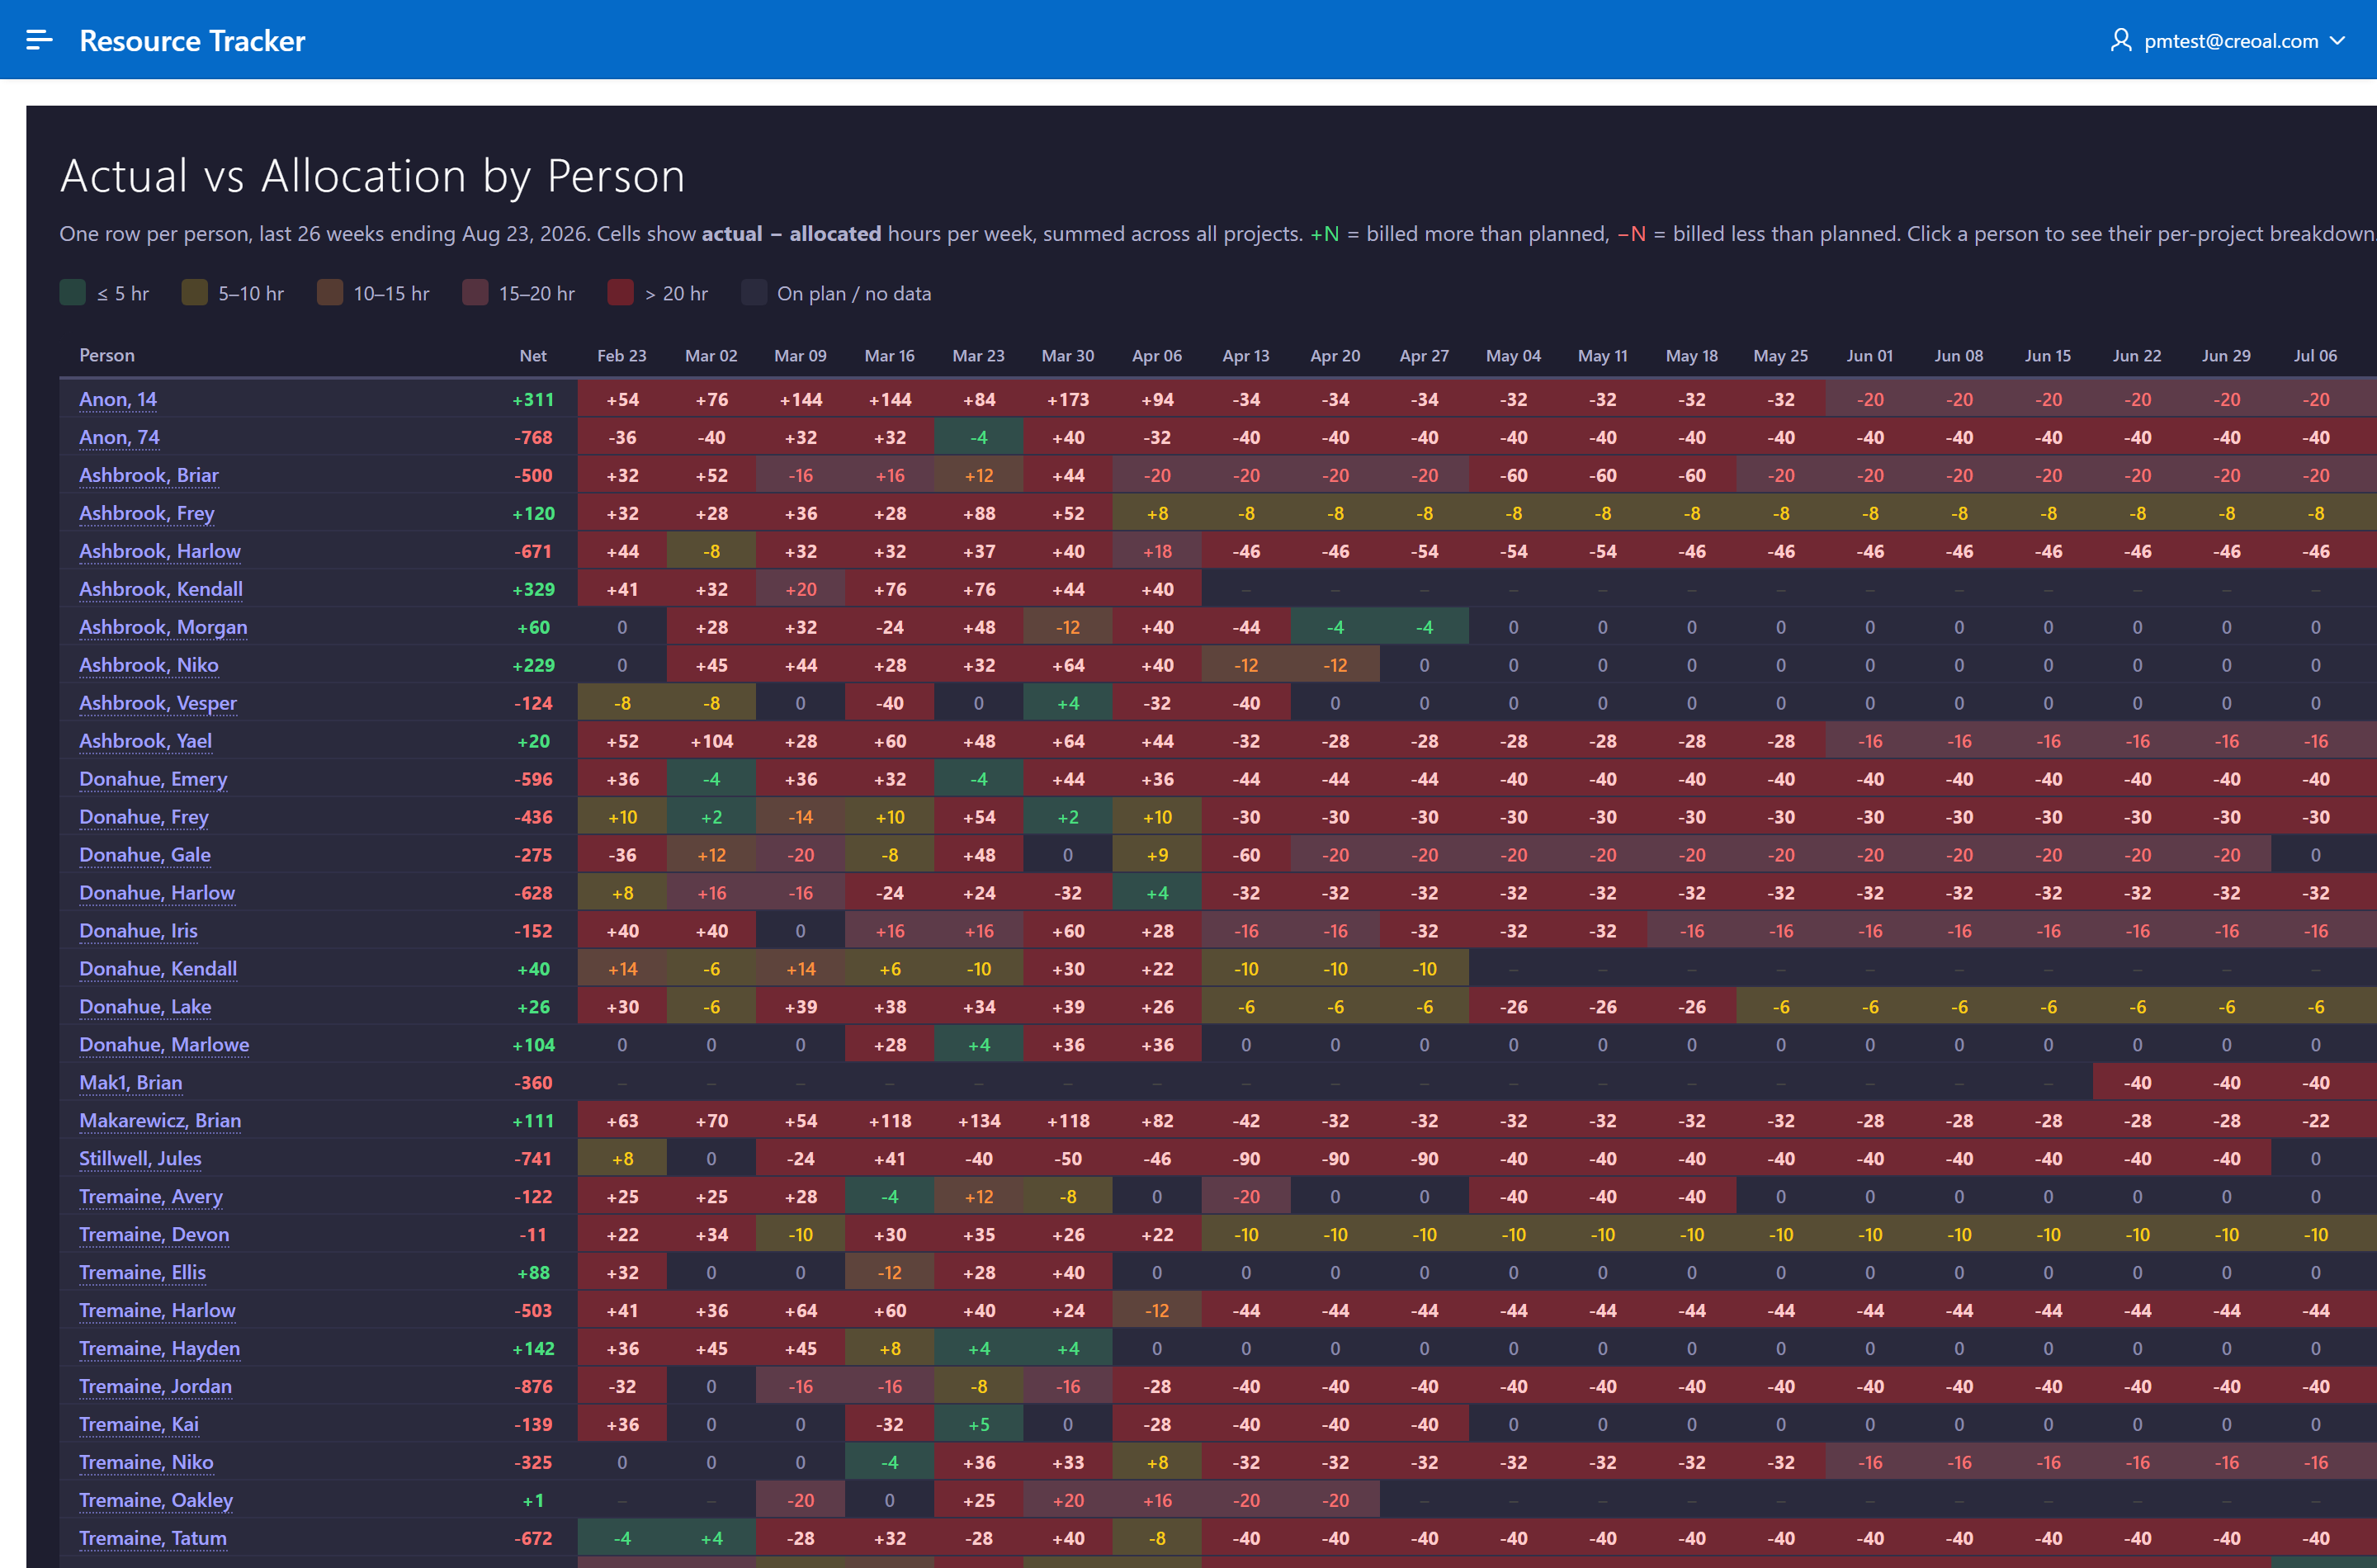Open Makarewicz, Brian breakdown

click(160, 1121)
